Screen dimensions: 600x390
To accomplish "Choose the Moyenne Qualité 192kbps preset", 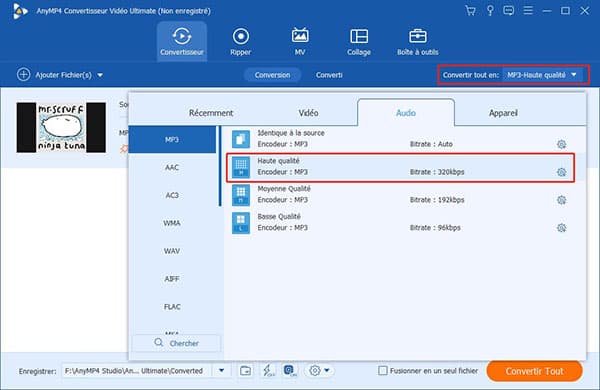I will (405, 195).
